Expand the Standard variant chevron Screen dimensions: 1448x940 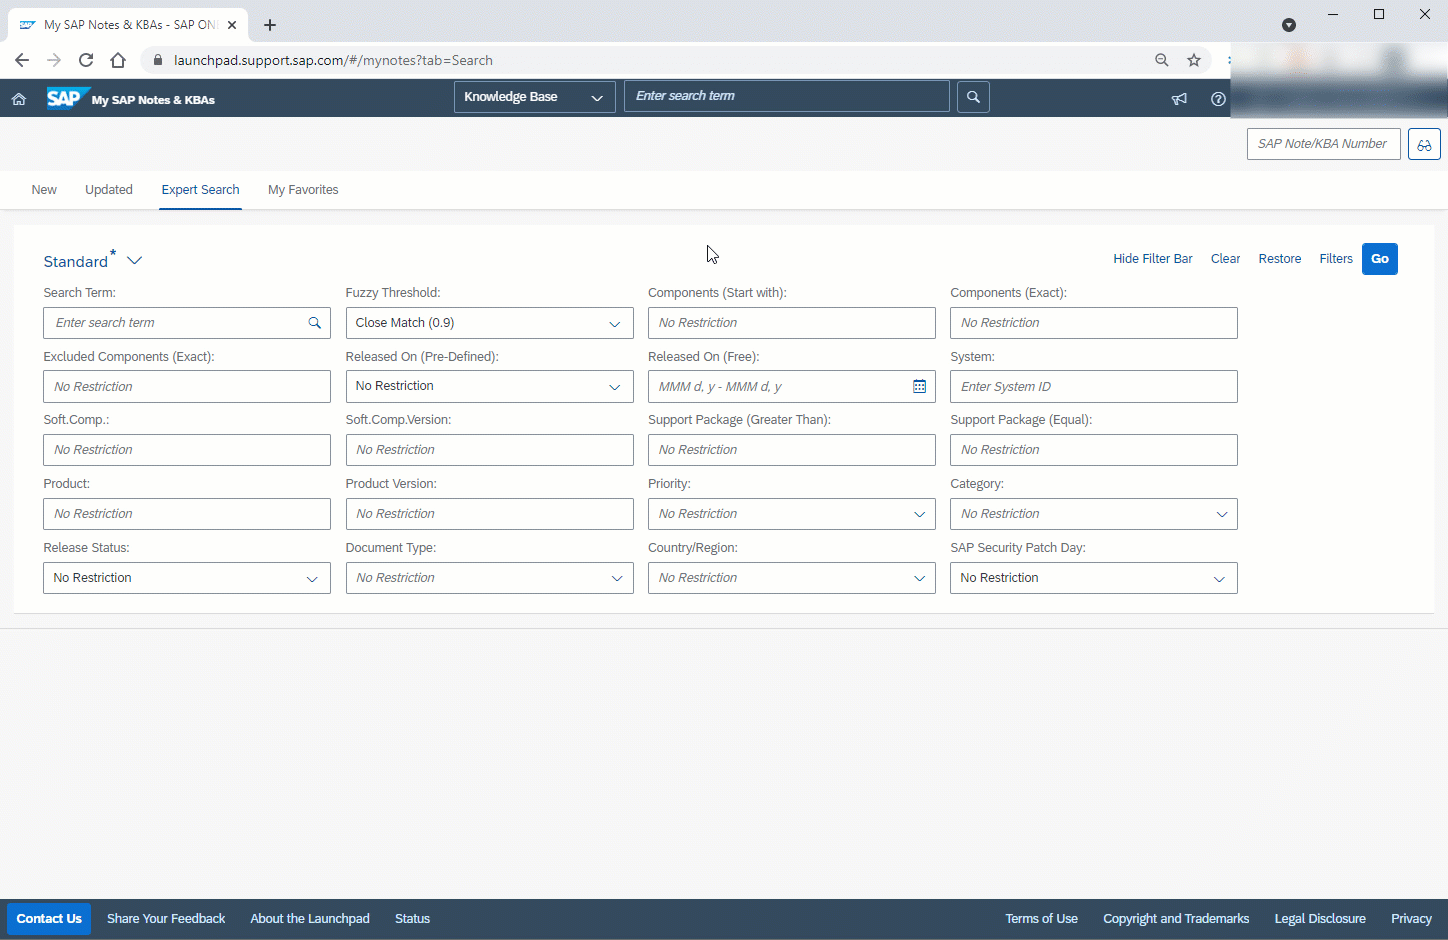coord(135,261)
